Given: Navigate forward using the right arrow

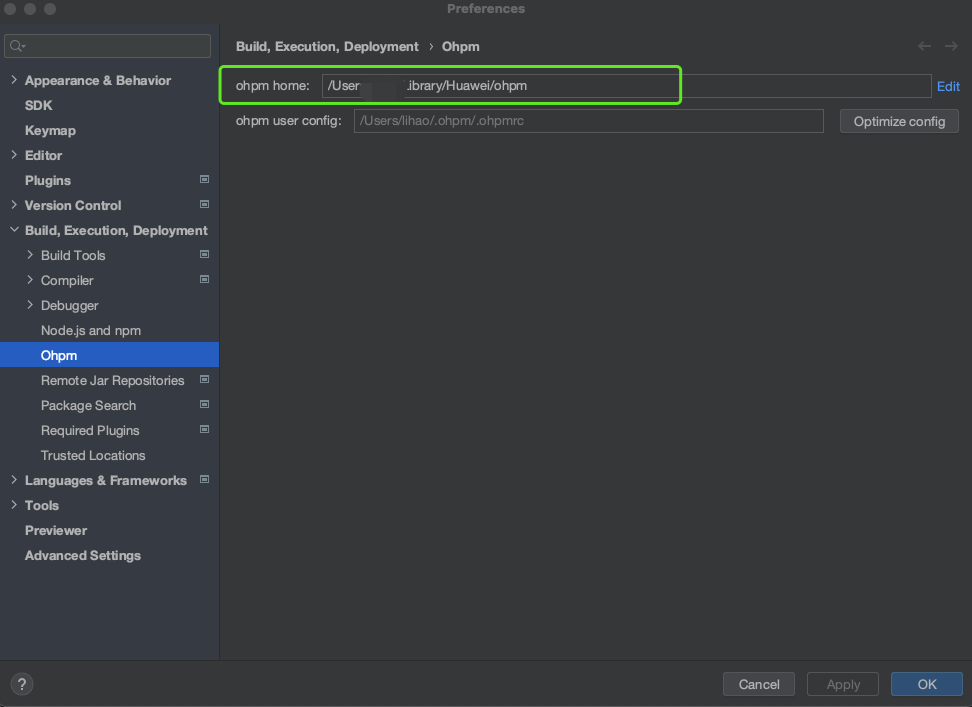Looking at the screenshot, I should (x=951, y=46).
